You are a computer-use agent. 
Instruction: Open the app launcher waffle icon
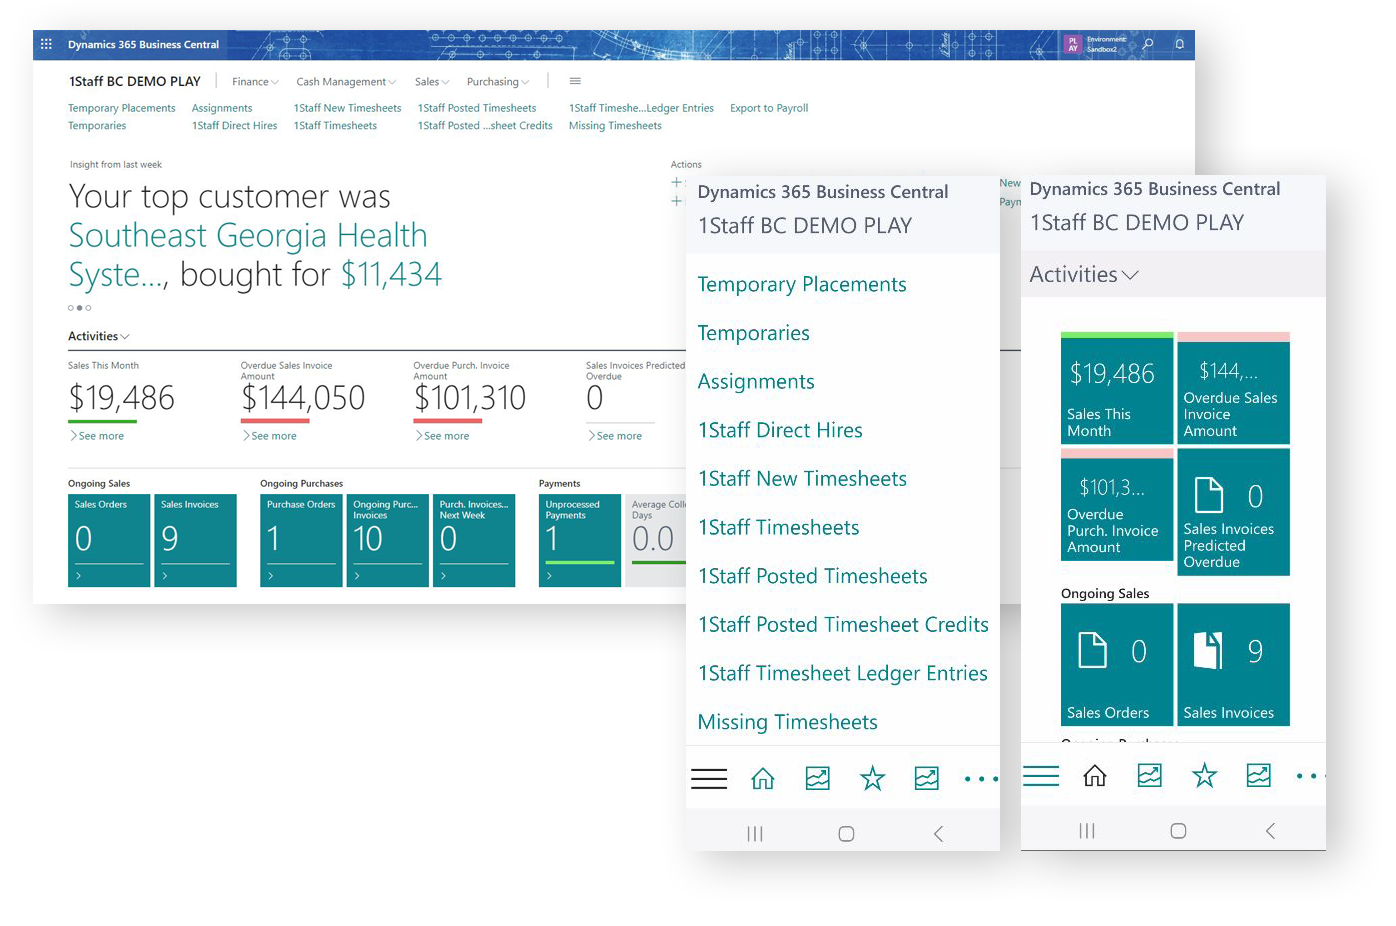click(x=46, y=44)
